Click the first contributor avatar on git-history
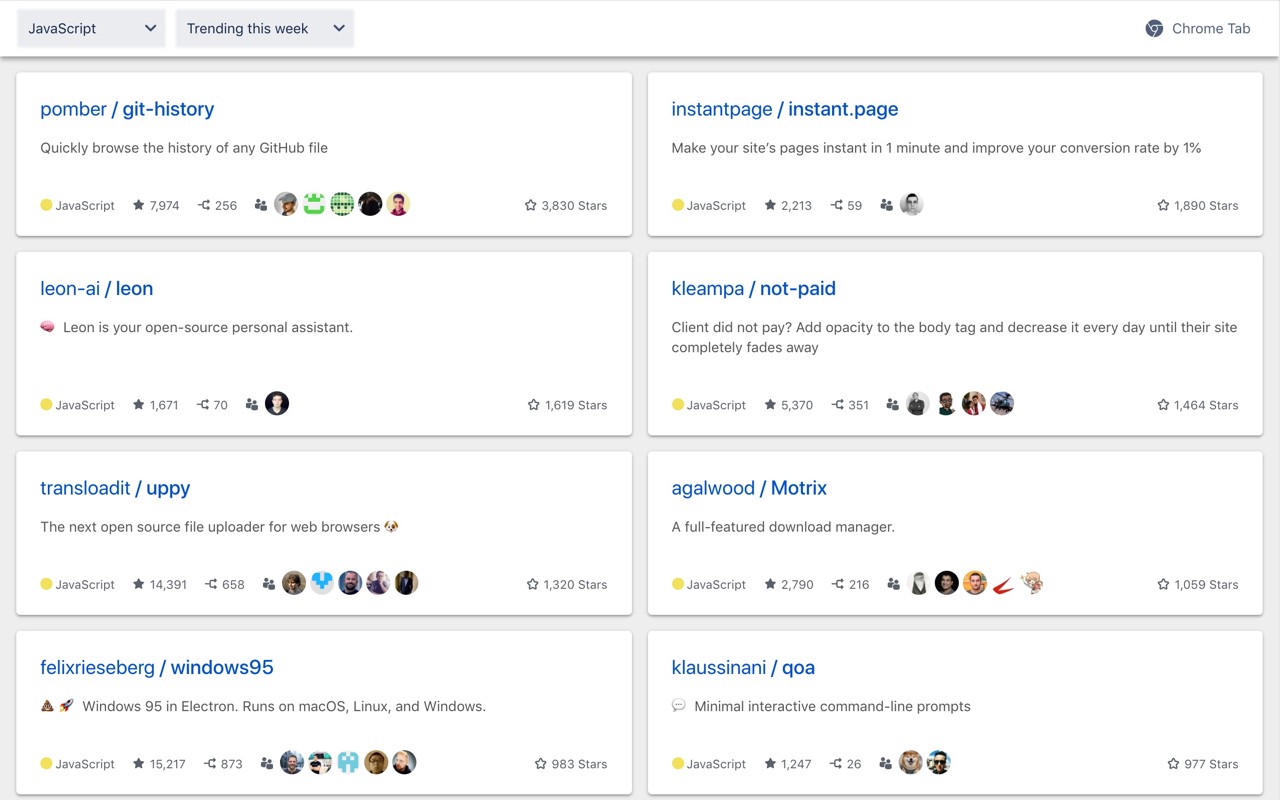Image resolution: width=1280 pixels, height=800 pixels. [286, 204]
